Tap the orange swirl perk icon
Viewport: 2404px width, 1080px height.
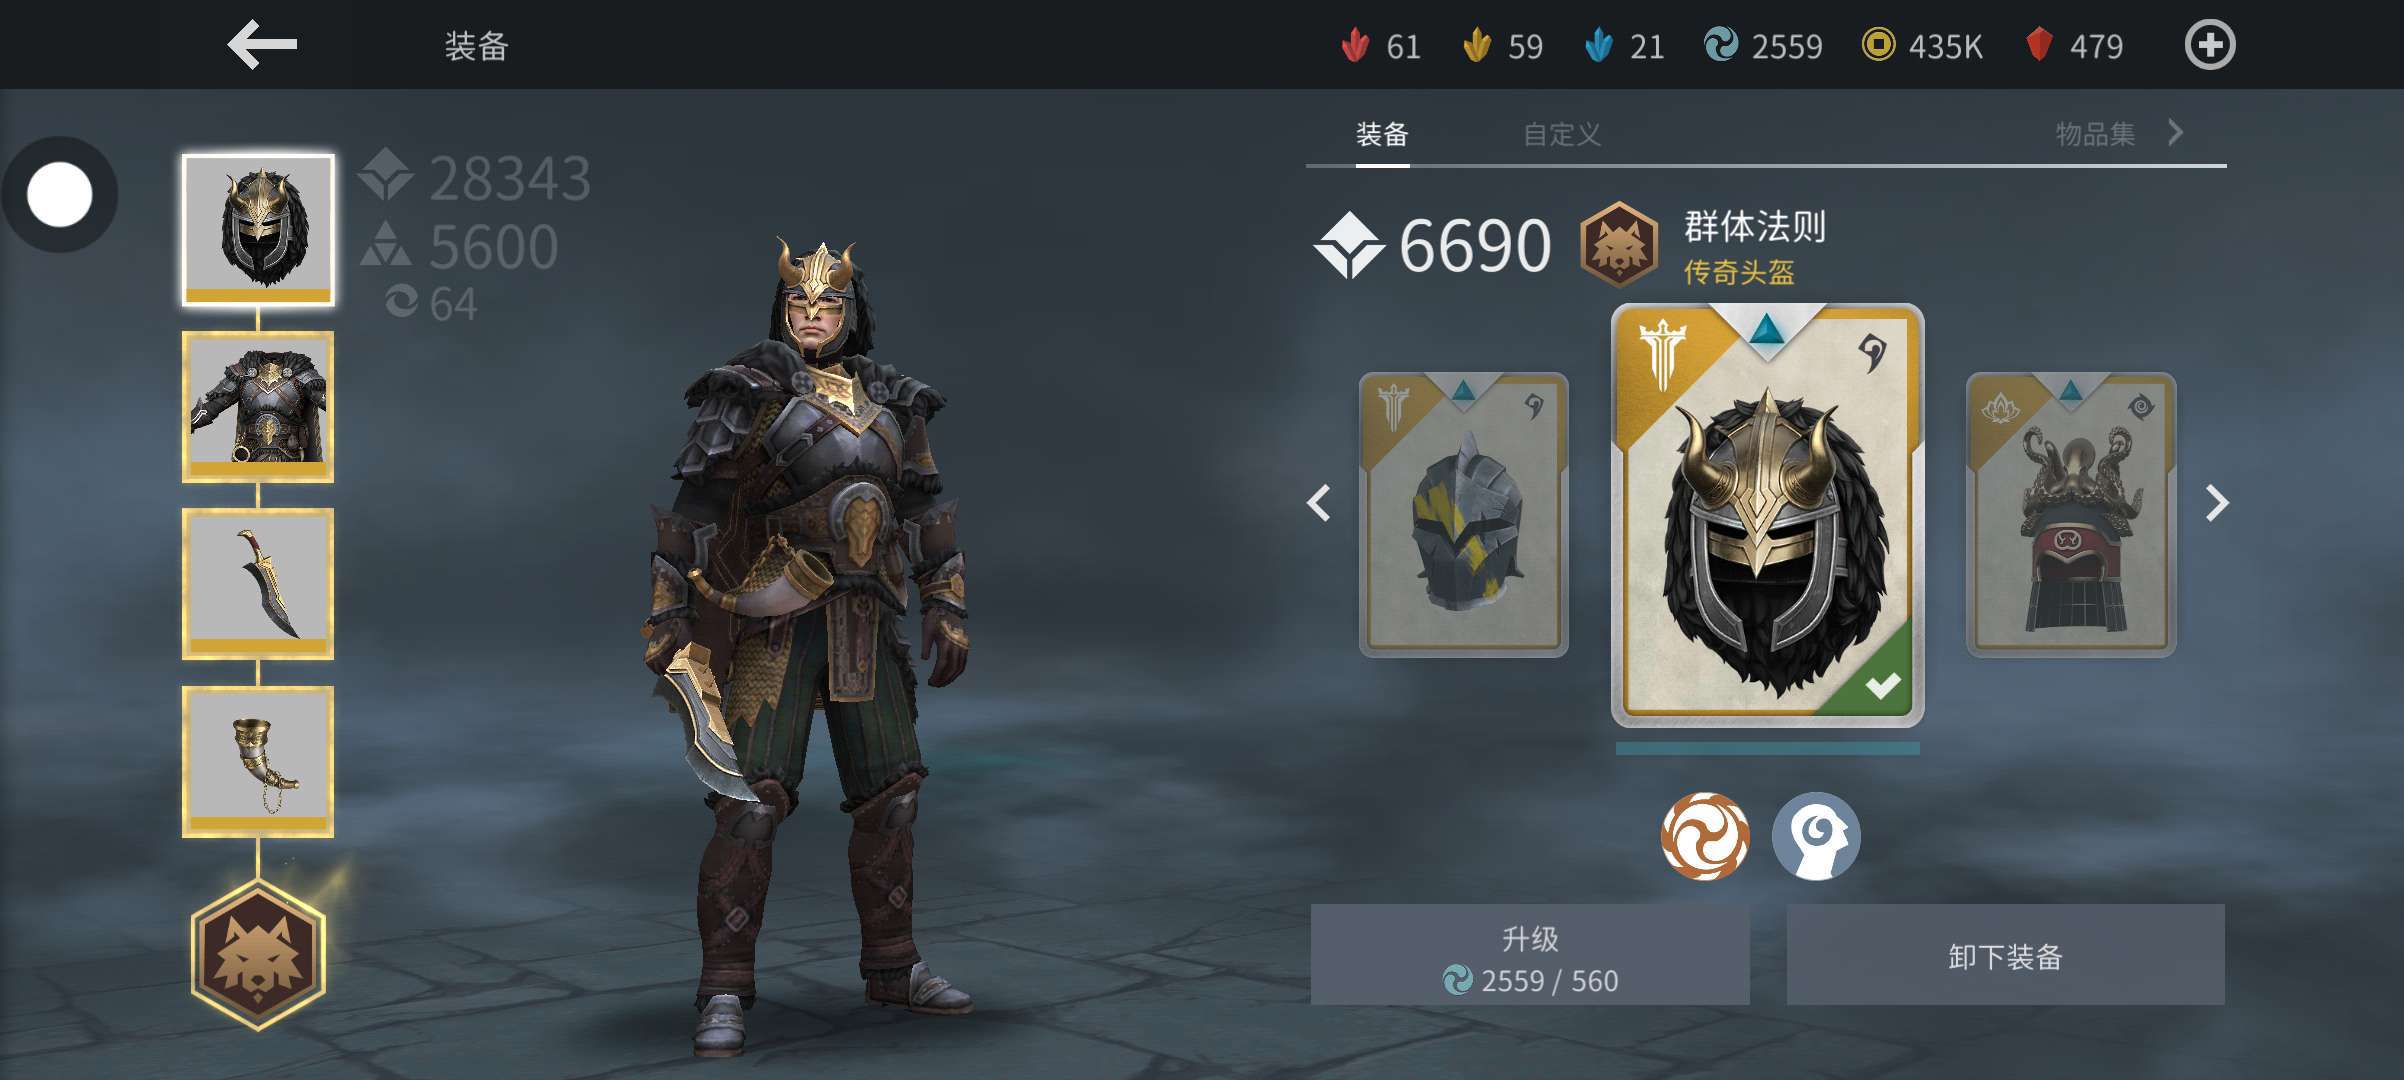(x=1705, y=836)
